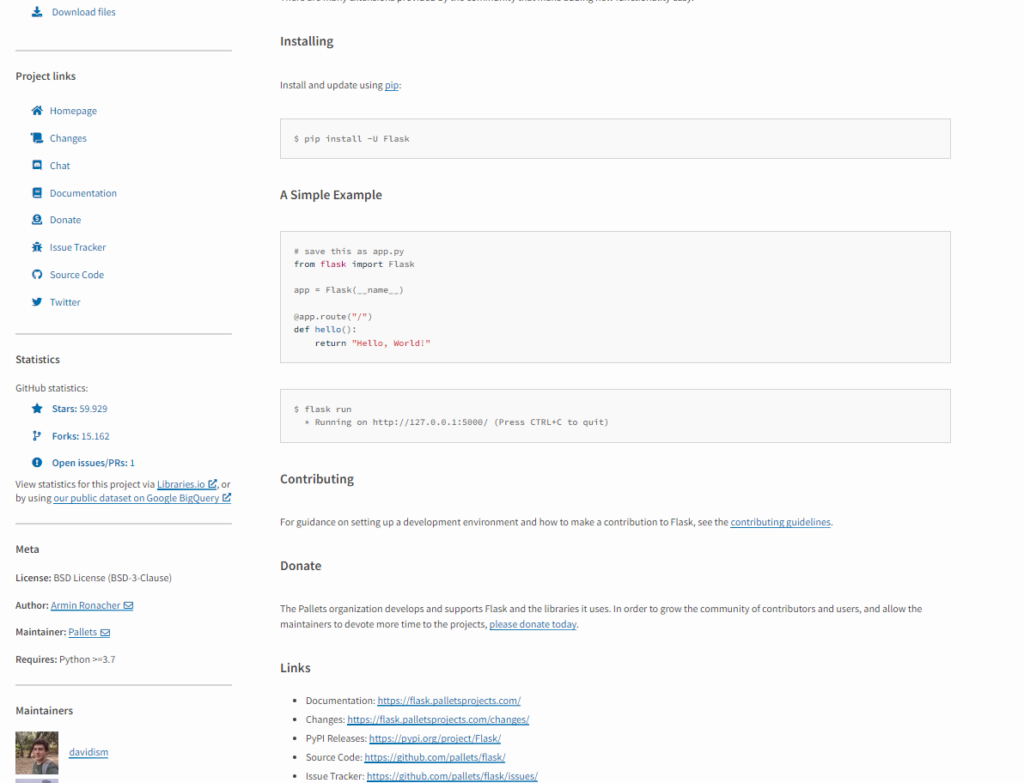Click the Homepage house icon
The height and width of the screenshot is (783, 1024).
[37, 111]
